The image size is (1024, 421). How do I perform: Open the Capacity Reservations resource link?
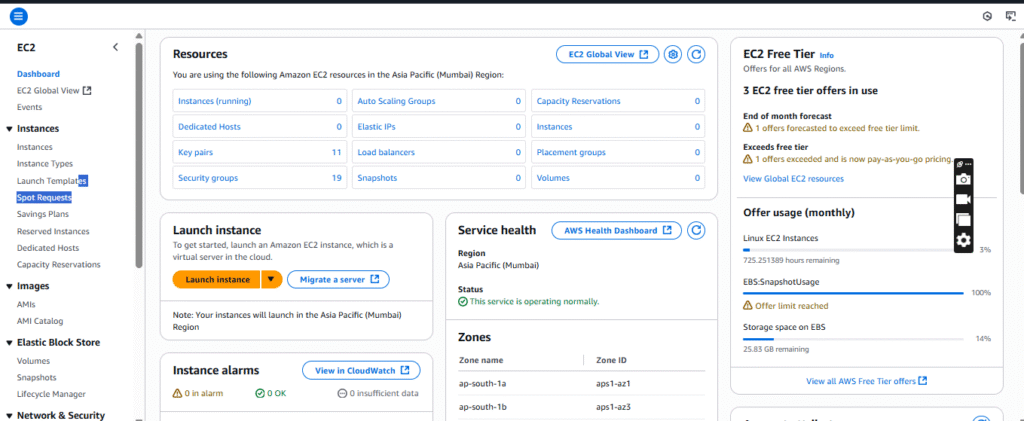[579, 101]
